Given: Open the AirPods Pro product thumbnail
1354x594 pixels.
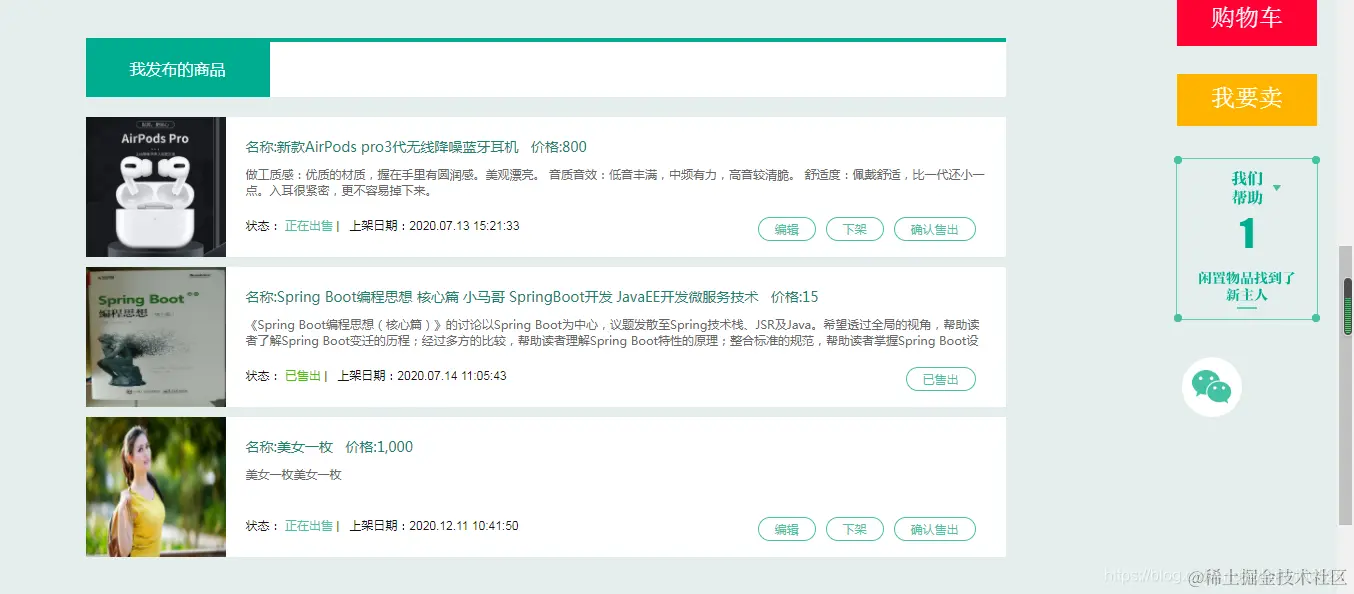Looking at the screenshot, I should (x=156, y=187).
